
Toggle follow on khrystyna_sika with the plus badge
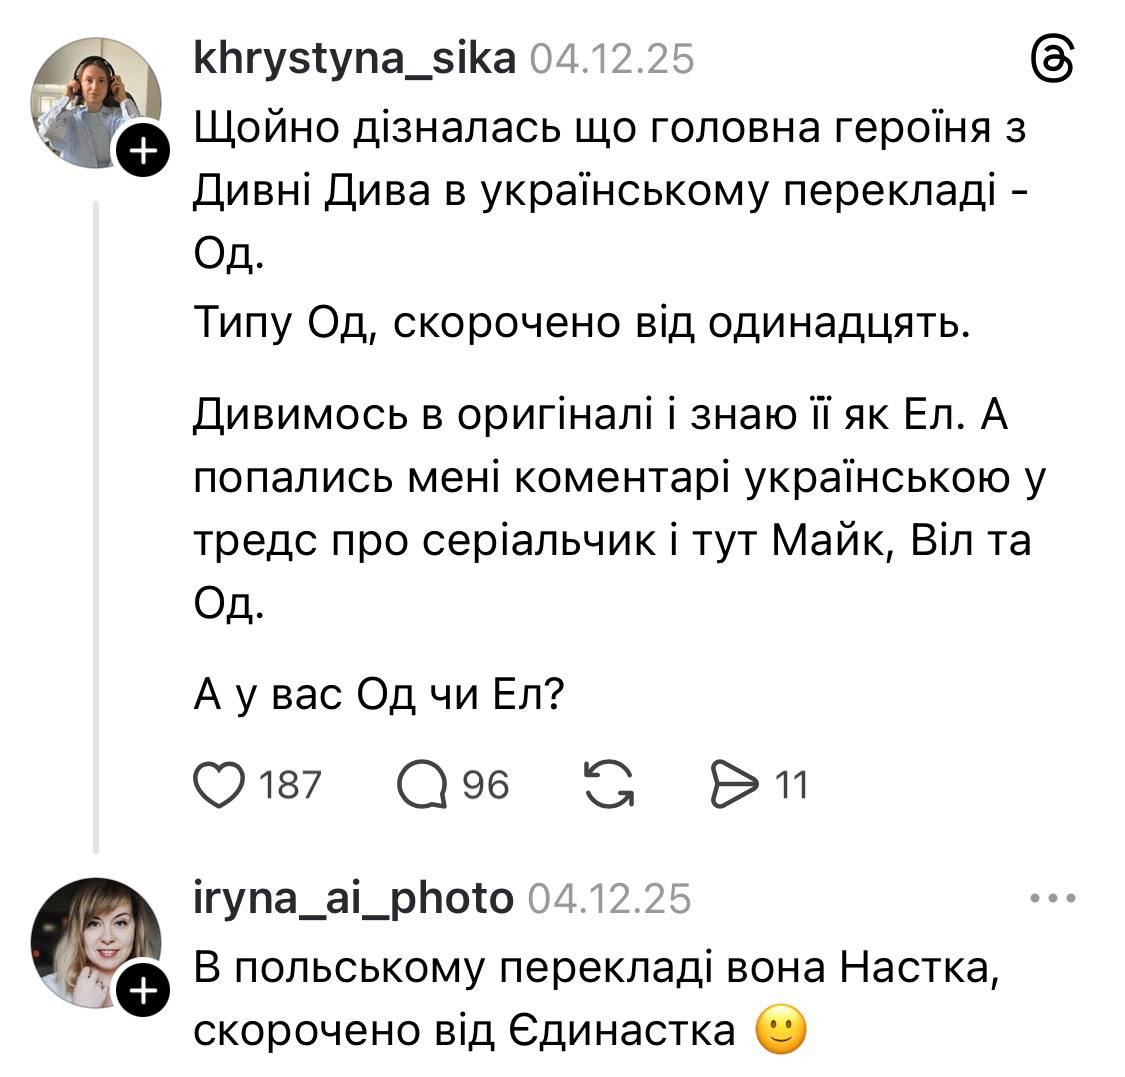144,151
